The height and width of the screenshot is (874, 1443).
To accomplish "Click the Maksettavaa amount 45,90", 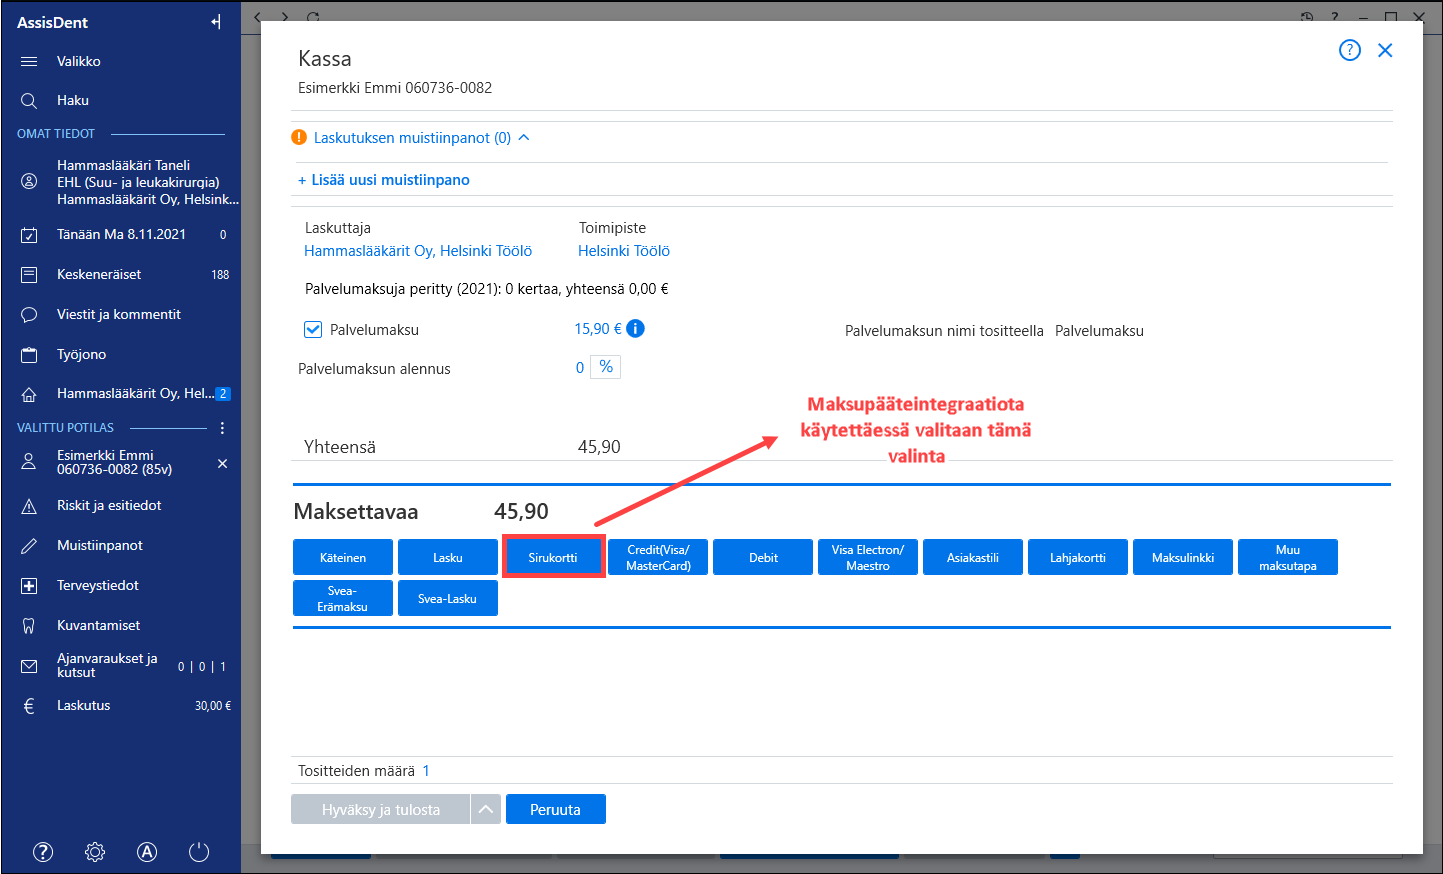I will tap(521, 512).
